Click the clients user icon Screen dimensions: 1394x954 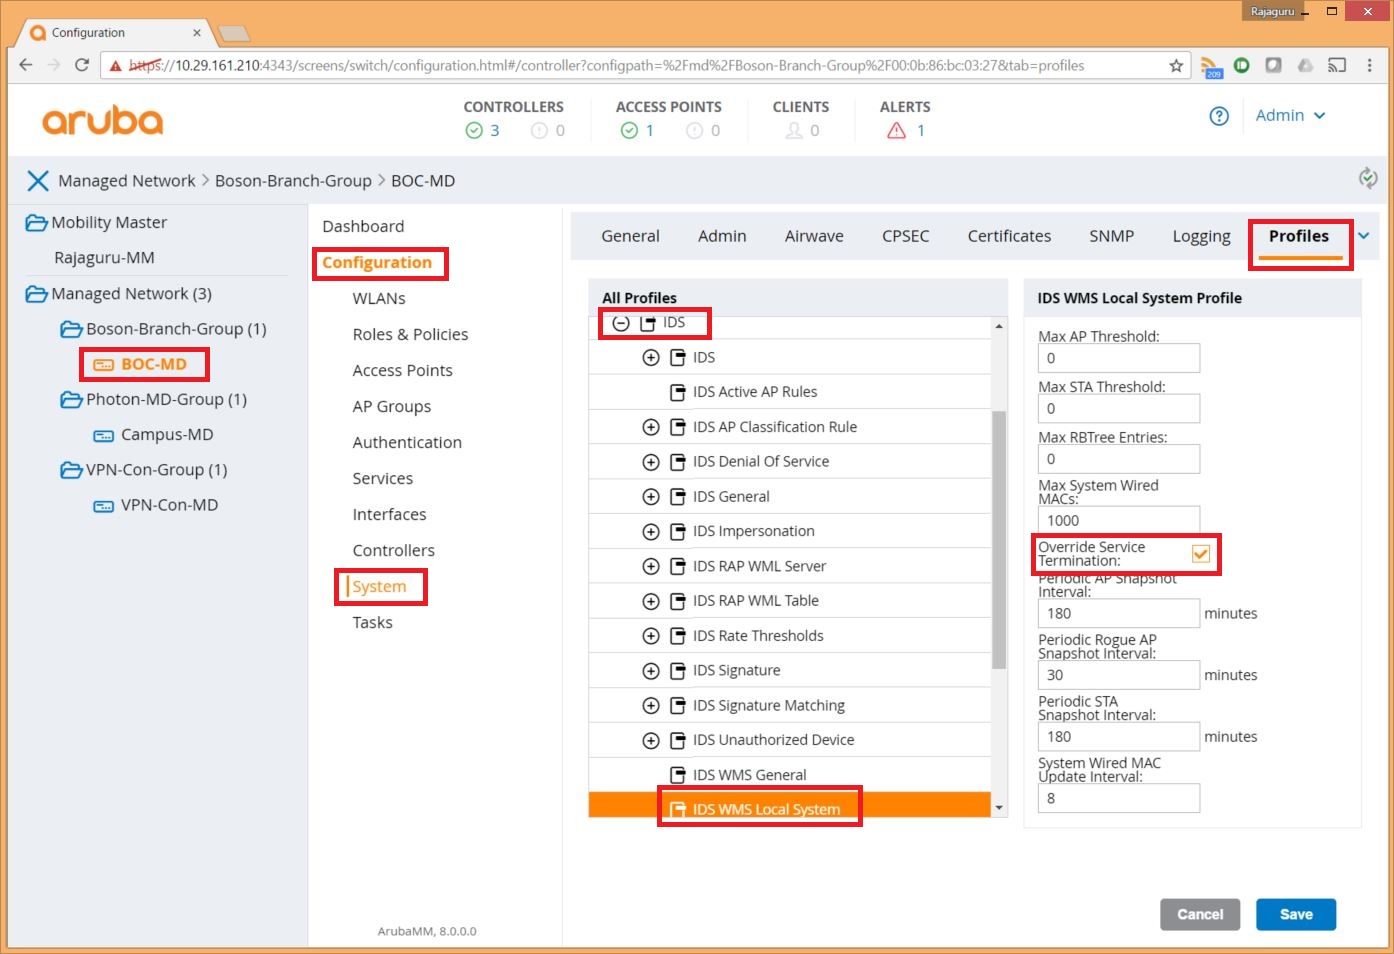pyautogui.click(x=794, y=131)
